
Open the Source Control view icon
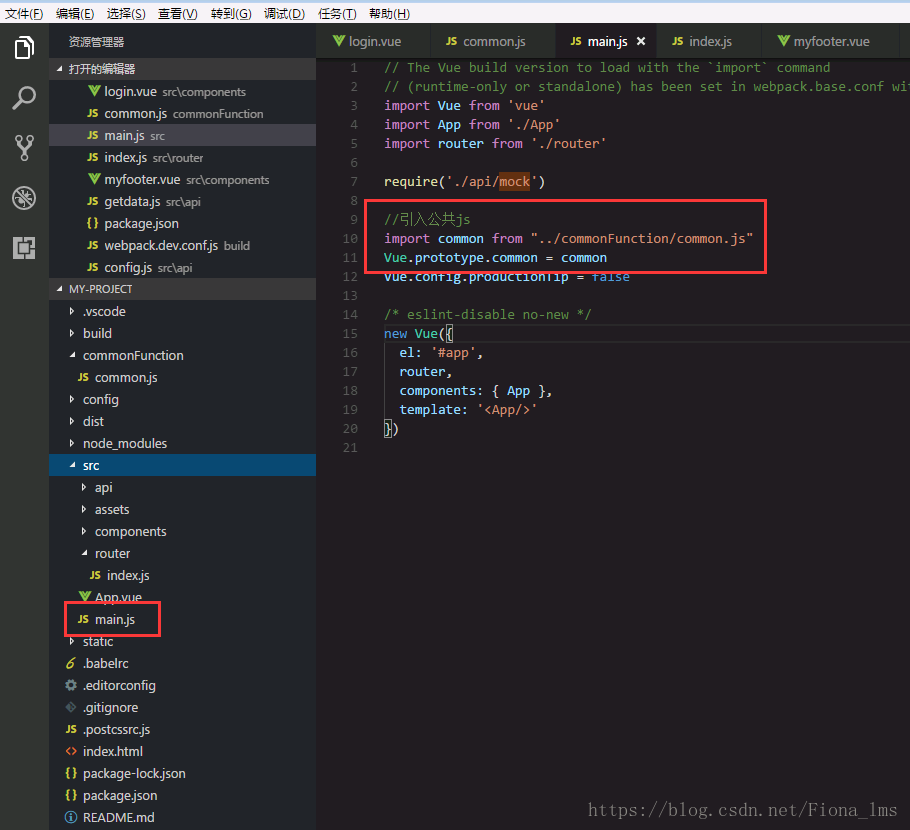pyautogui.click(x=24, y=148)
